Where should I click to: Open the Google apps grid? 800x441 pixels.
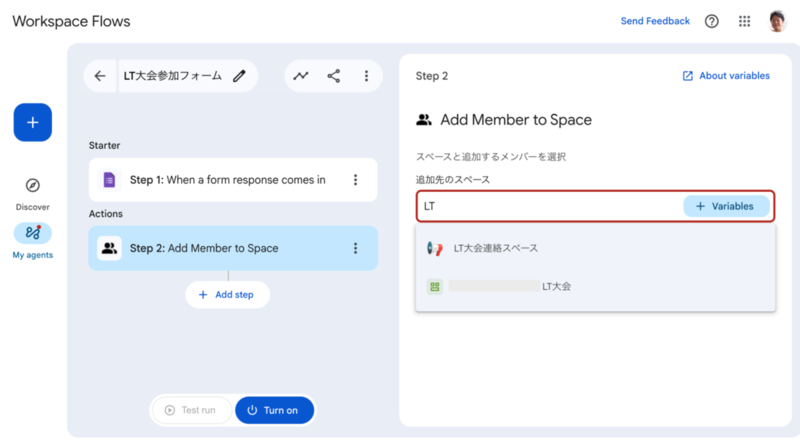point(744,21)
